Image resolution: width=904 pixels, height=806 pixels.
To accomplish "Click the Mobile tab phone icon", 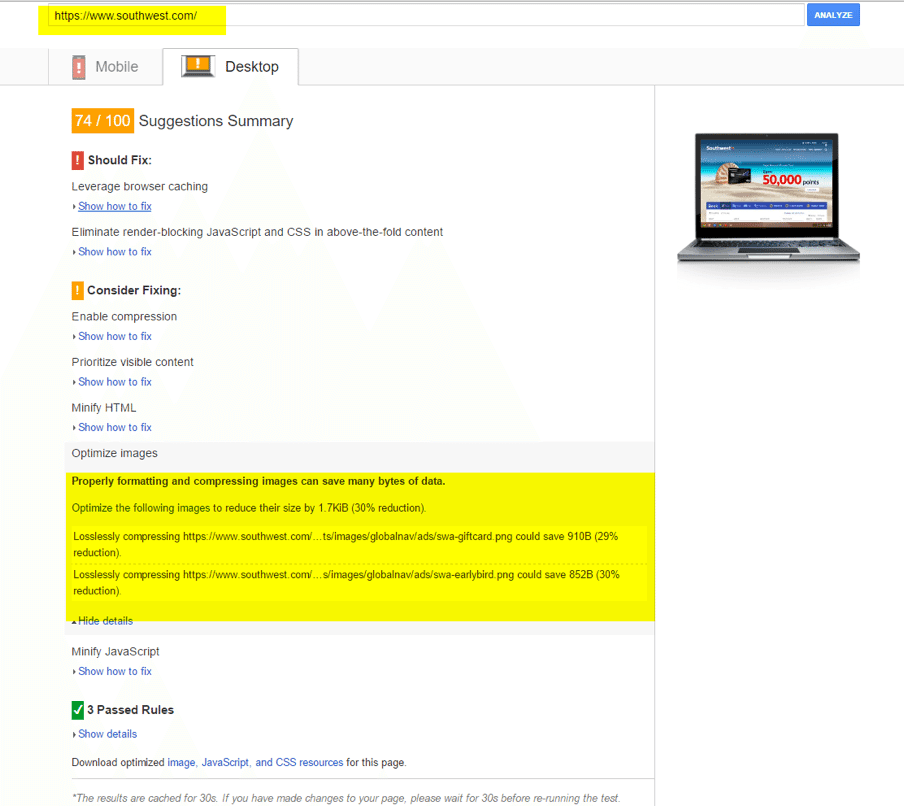I will point(79,67).
